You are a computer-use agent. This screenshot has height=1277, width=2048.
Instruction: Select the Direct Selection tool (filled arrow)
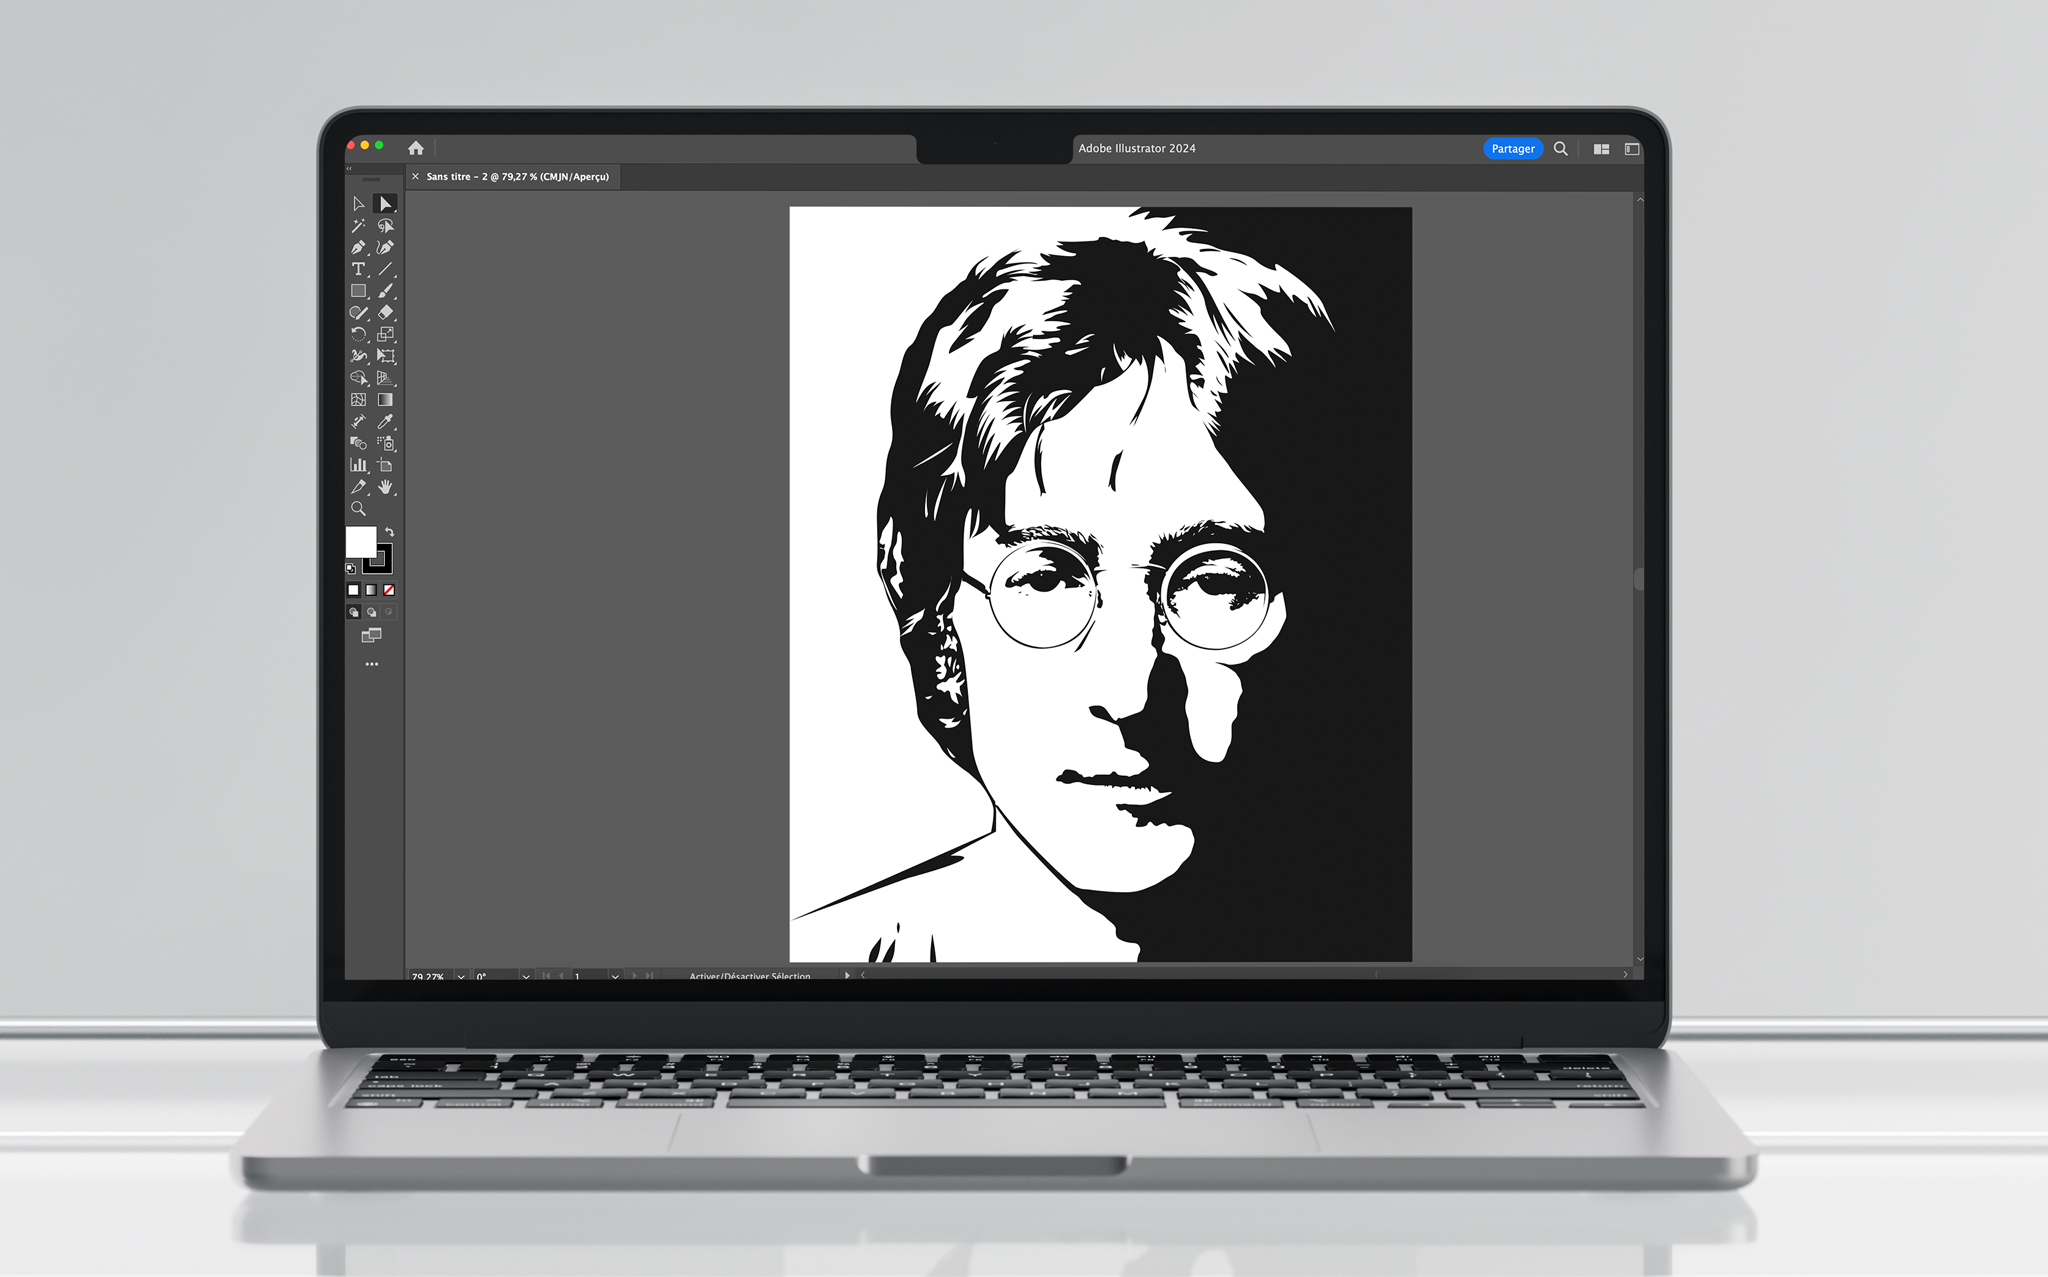point(385,204)
